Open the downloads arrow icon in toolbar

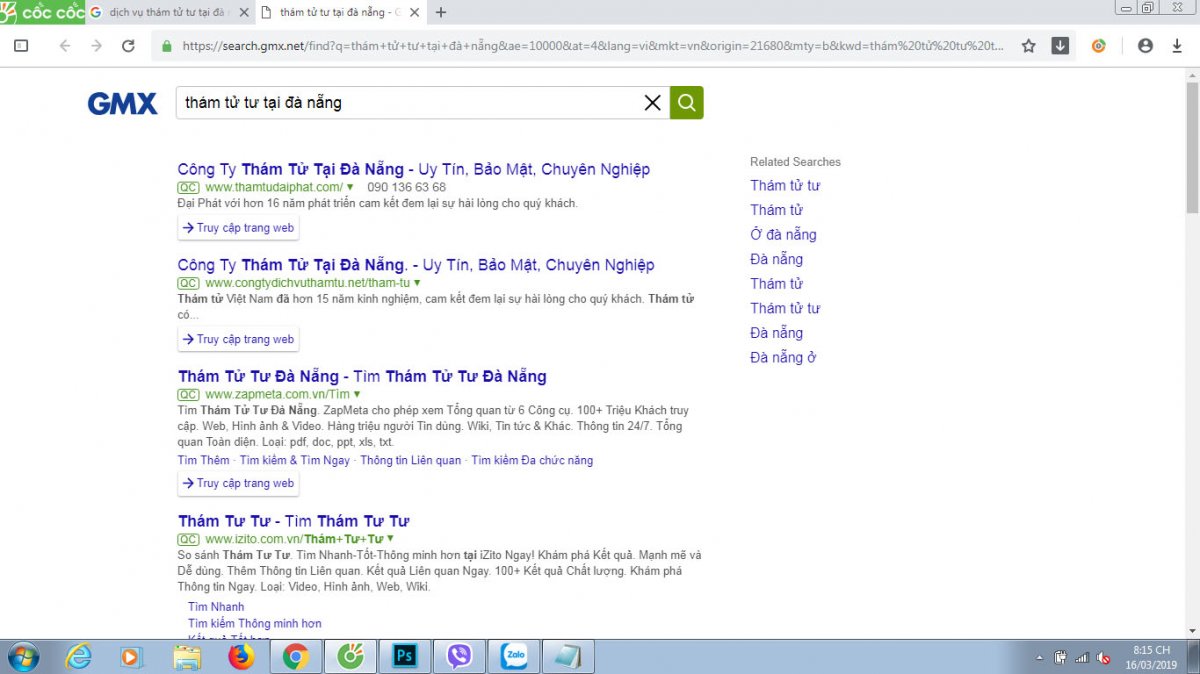(1060, 46)
